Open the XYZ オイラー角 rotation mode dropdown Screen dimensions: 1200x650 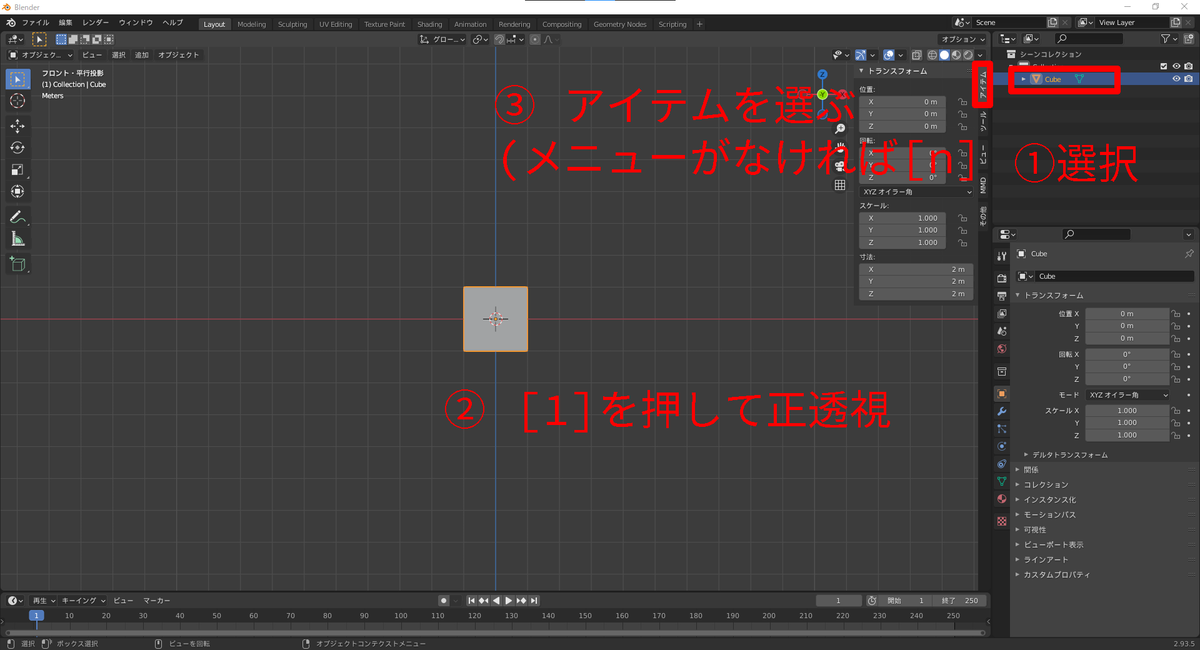(x=916, y=192)
